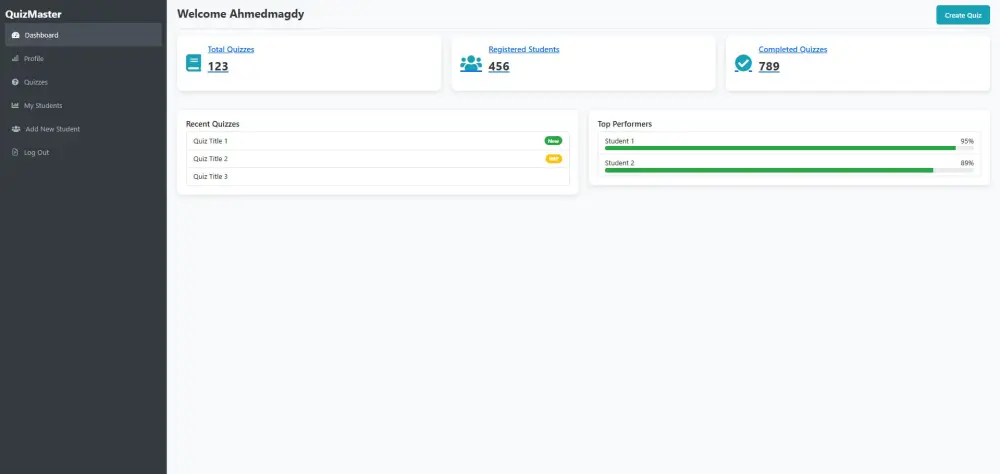This screenshot has width=1000, height=474.
Task: Click the checkmark icon beside Completed Quizzes
Action: [x=743, y=63]
